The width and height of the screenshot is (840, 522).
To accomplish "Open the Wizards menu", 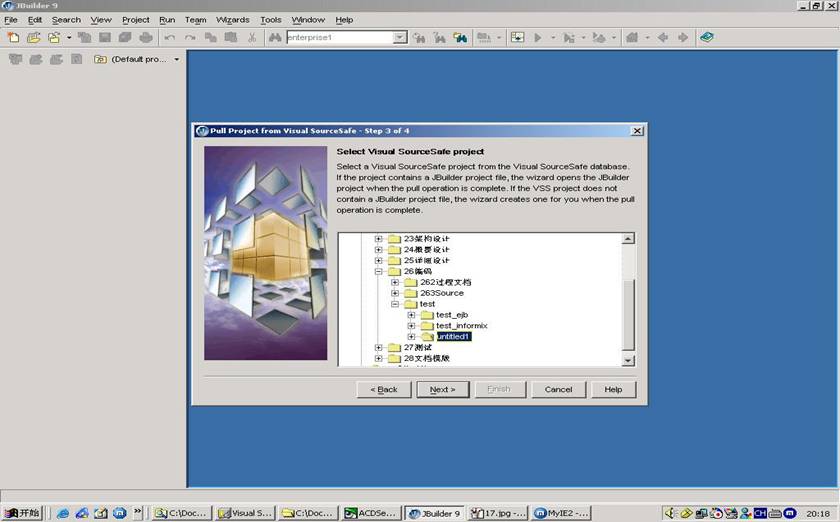I will [x=232, y=20].
